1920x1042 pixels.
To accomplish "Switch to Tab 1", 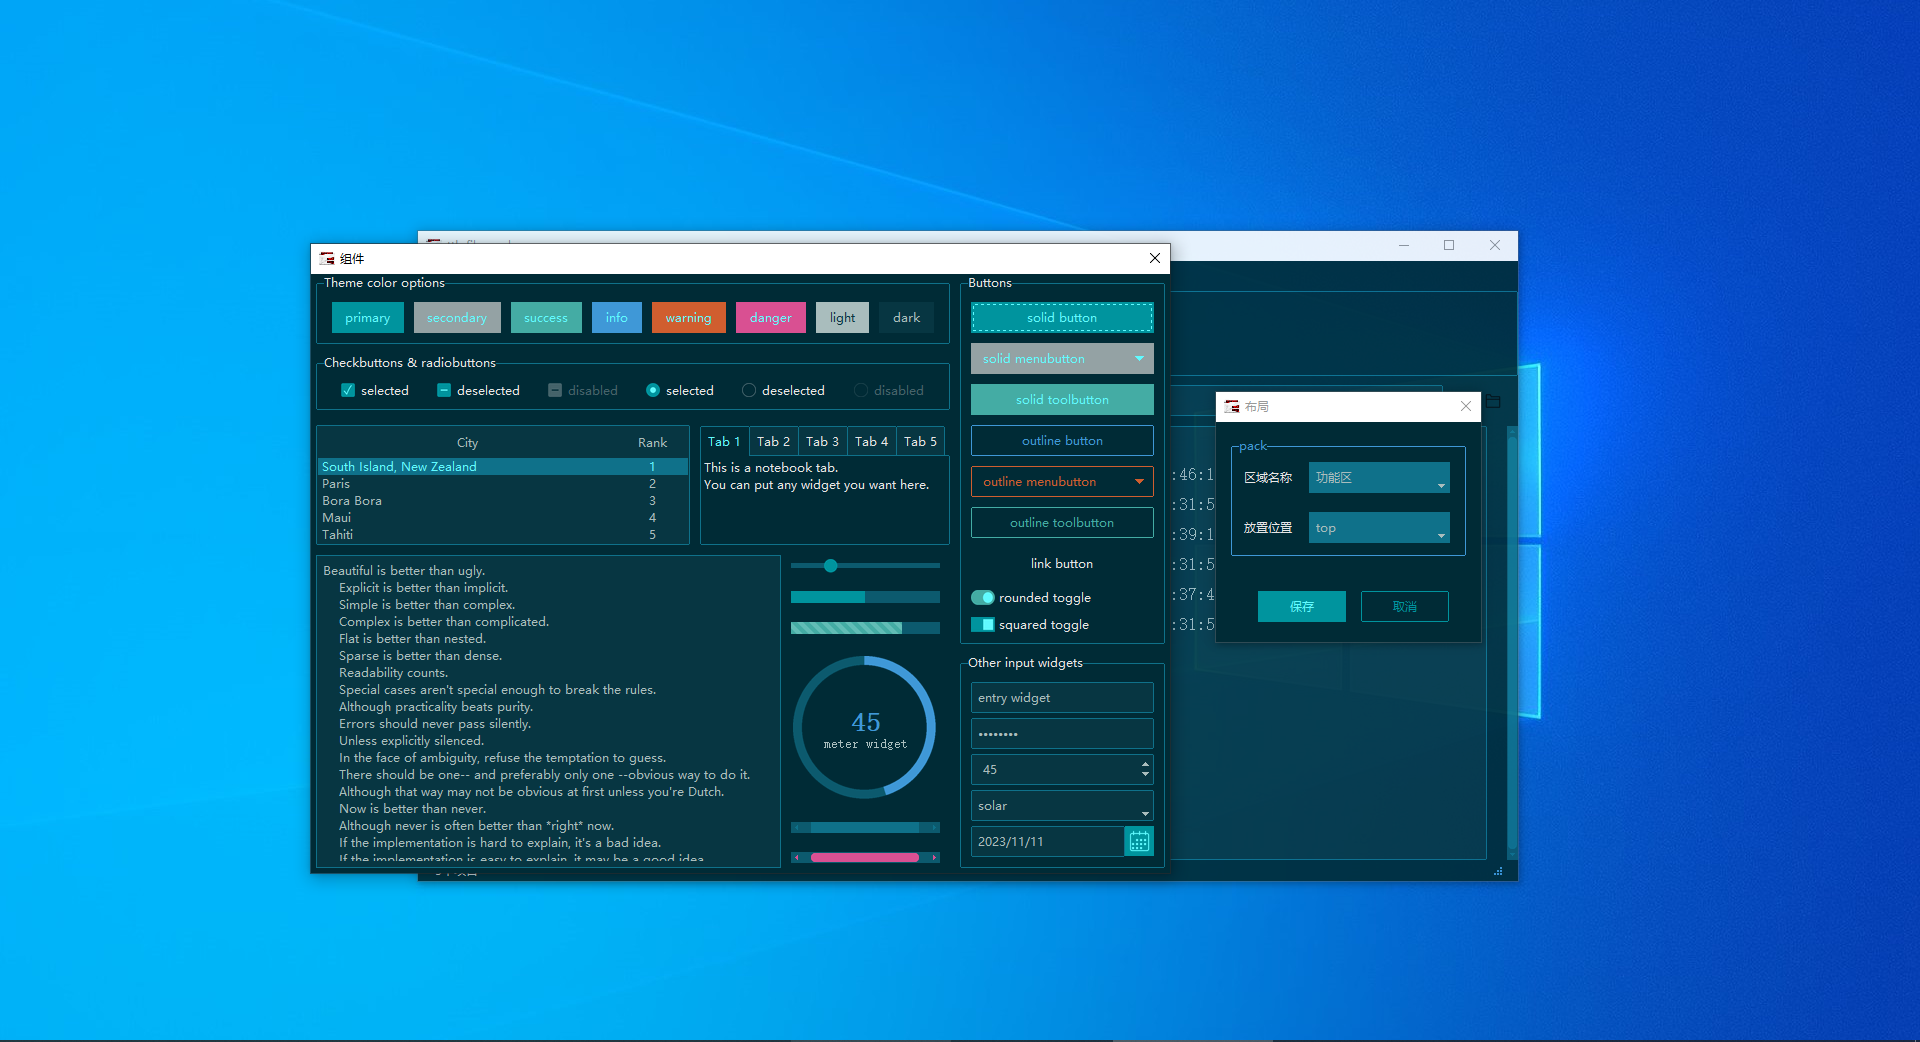I will pos(724,441).
